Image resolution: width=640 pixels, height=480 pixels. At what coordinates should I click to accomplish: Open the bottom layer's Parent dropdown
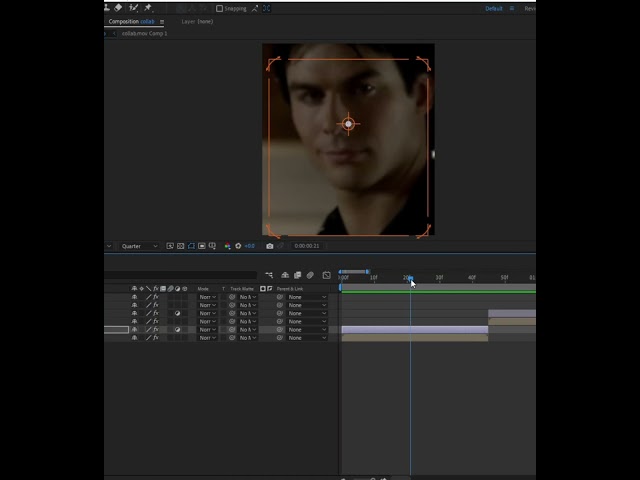click(307, 338)
